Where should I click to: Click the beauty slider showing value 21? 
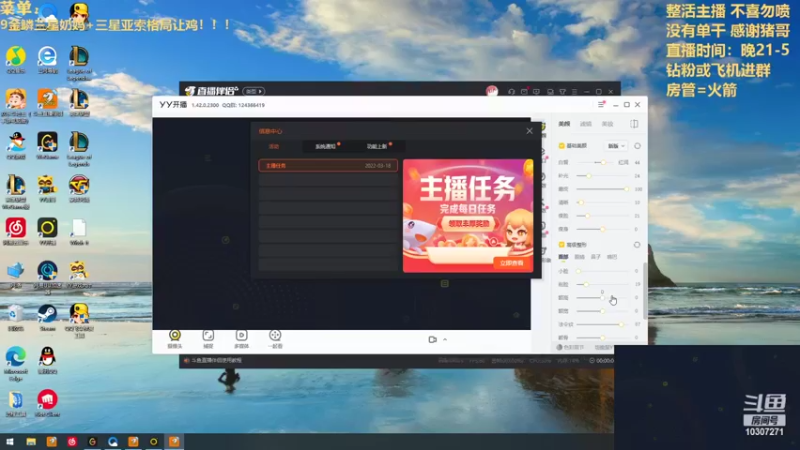(x=603, y=216)
